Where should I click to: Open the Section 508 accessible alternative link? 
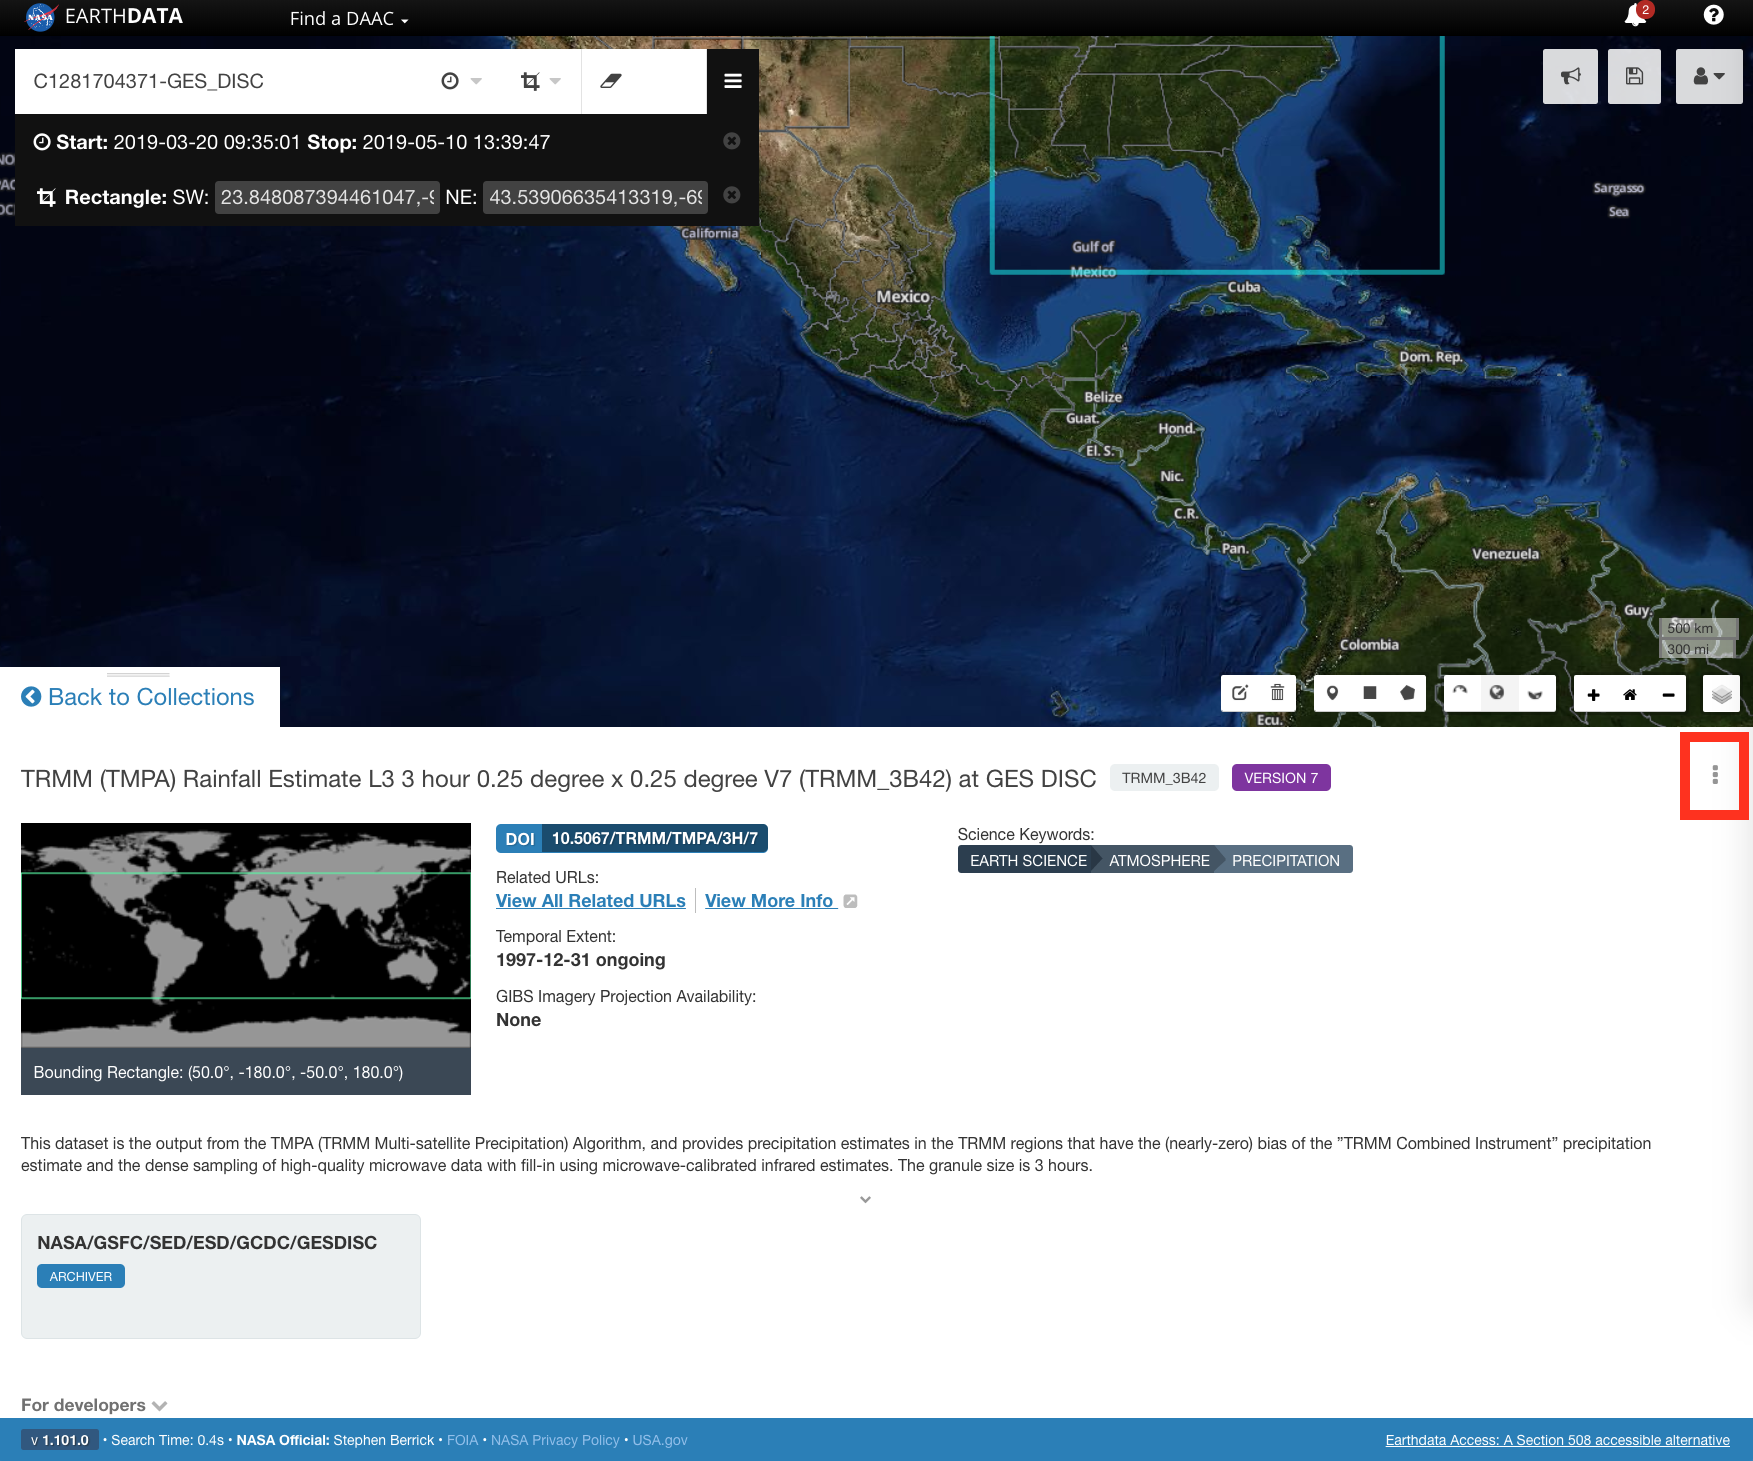click(1557, 1440)
